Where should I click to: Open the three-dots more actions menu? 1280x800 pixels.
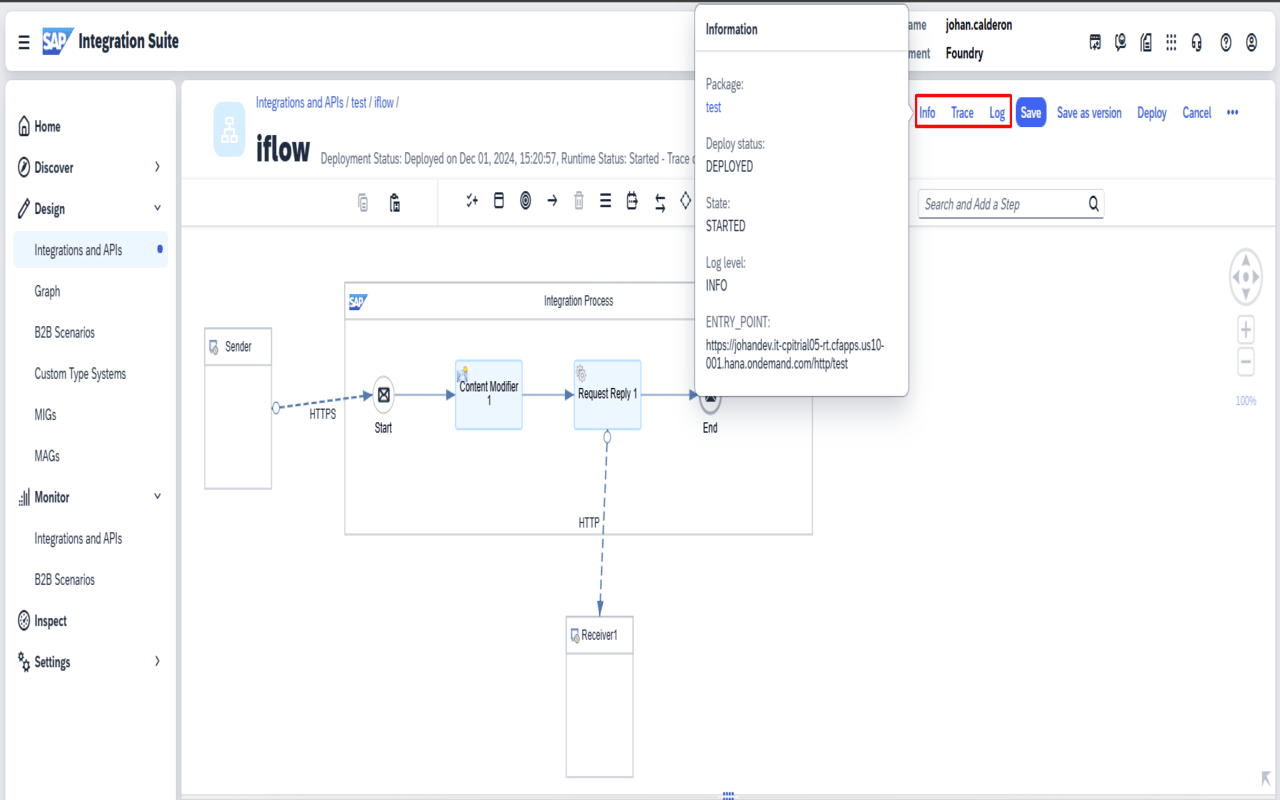tap(1232, 113)
